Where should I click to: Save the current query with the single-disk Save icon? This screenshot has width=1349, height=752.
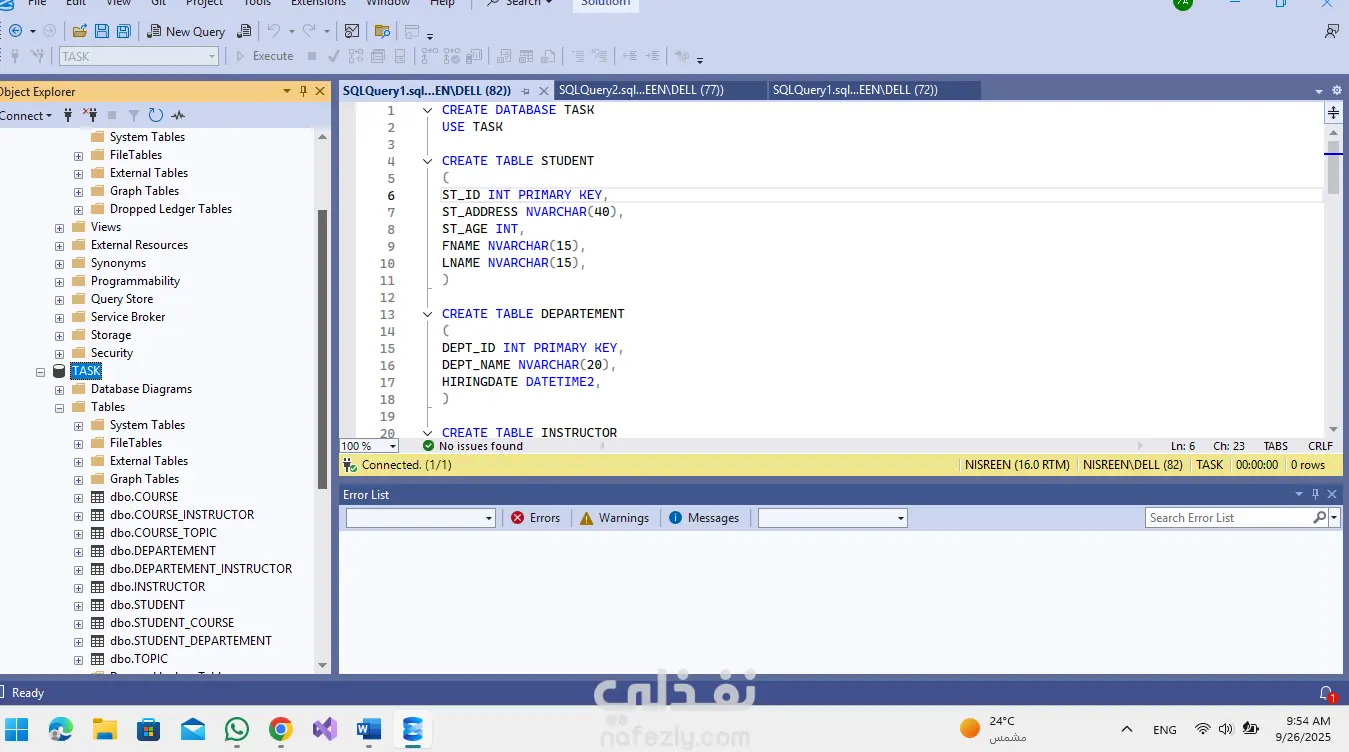[101, 31]
